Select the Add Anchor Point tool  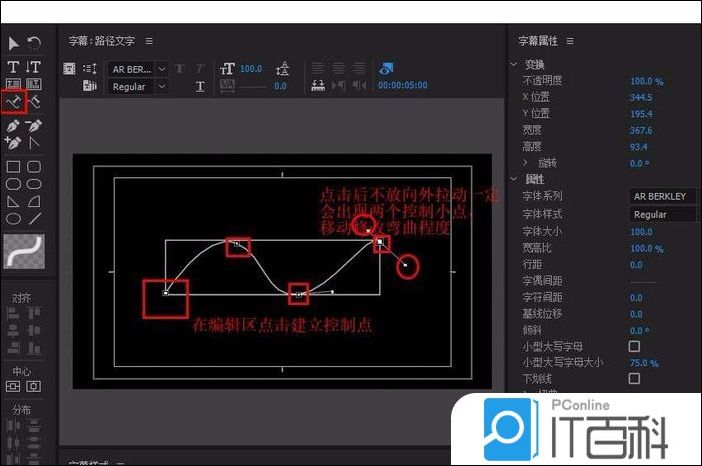(x=13, y=143)
